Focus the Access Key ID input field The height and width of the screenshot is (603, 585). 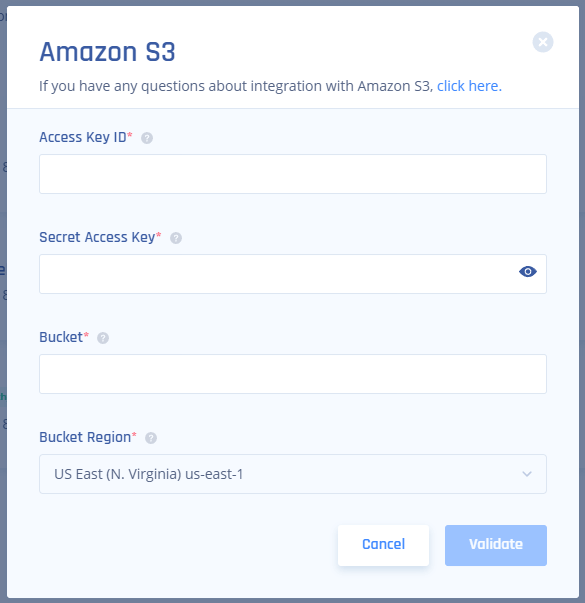point(293,174)
